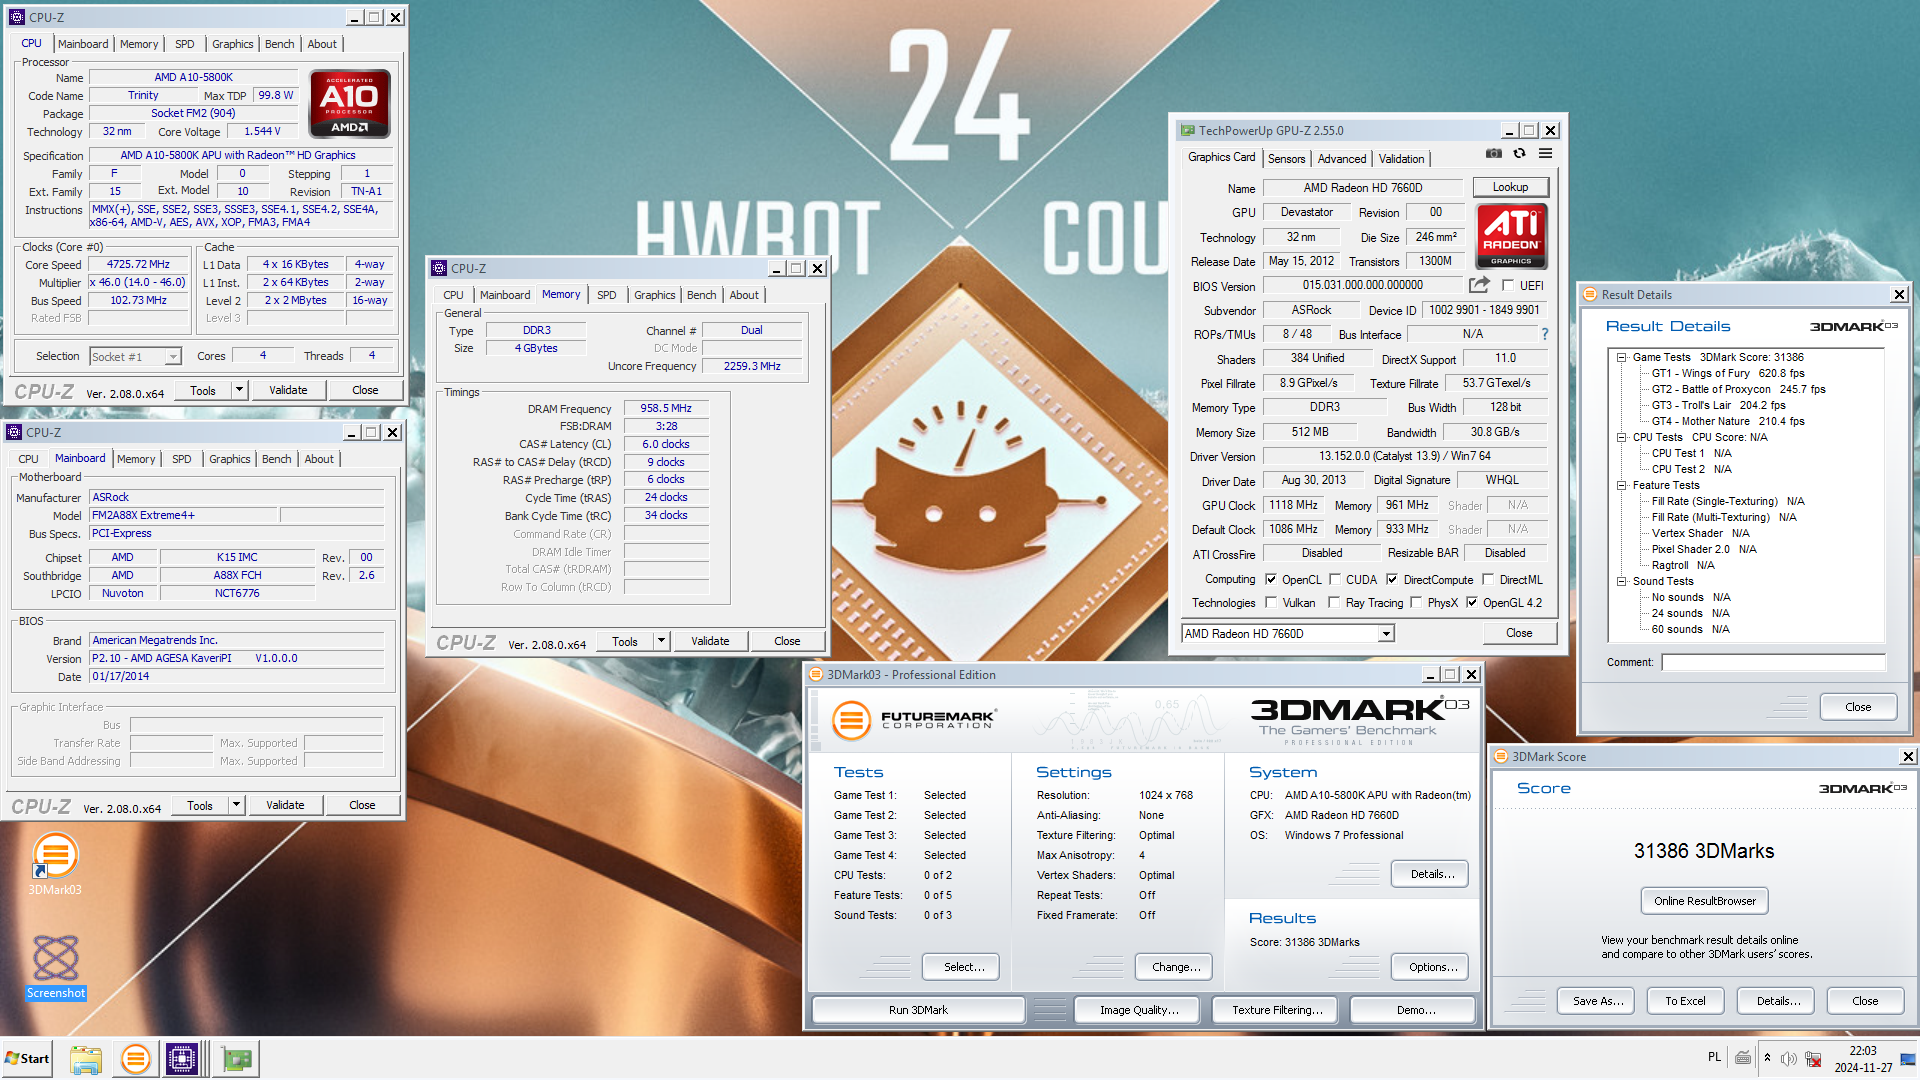
Task: Open 3DMark03 desktop shortcut icon
Action: [x=55, y=865]
